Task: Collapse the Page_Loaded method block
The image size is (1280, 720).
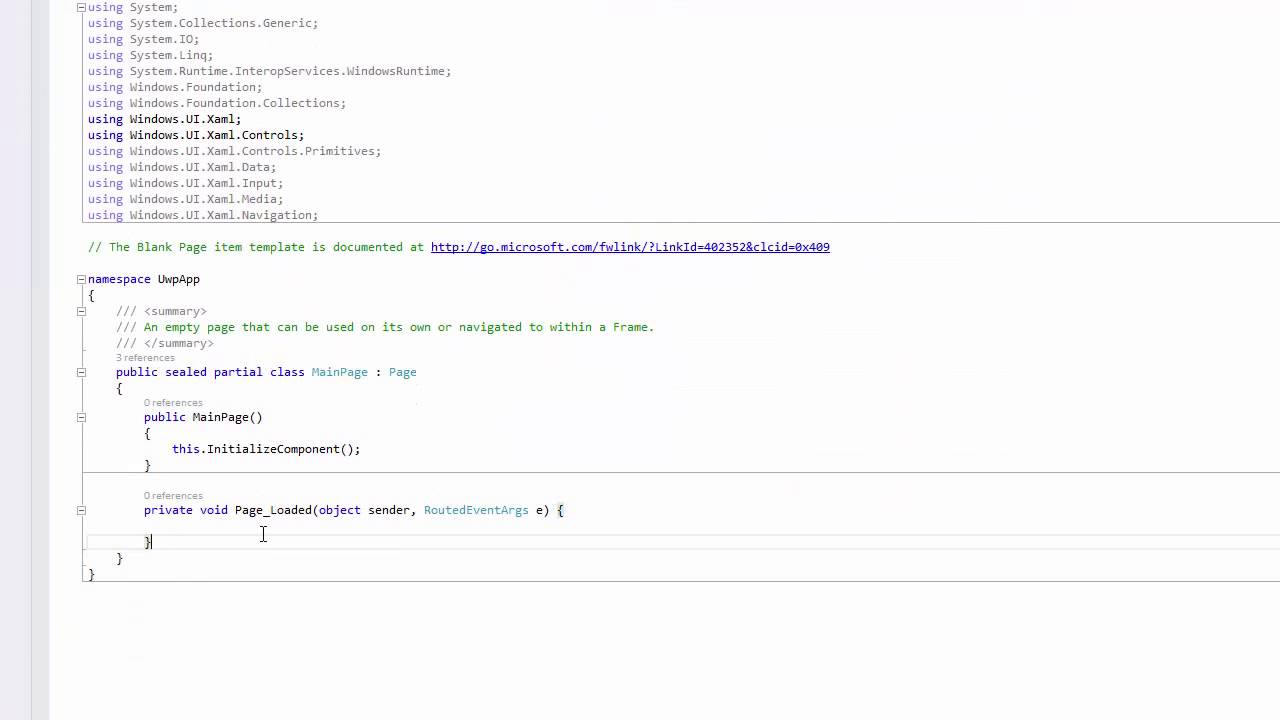Action: click(81, 510)
